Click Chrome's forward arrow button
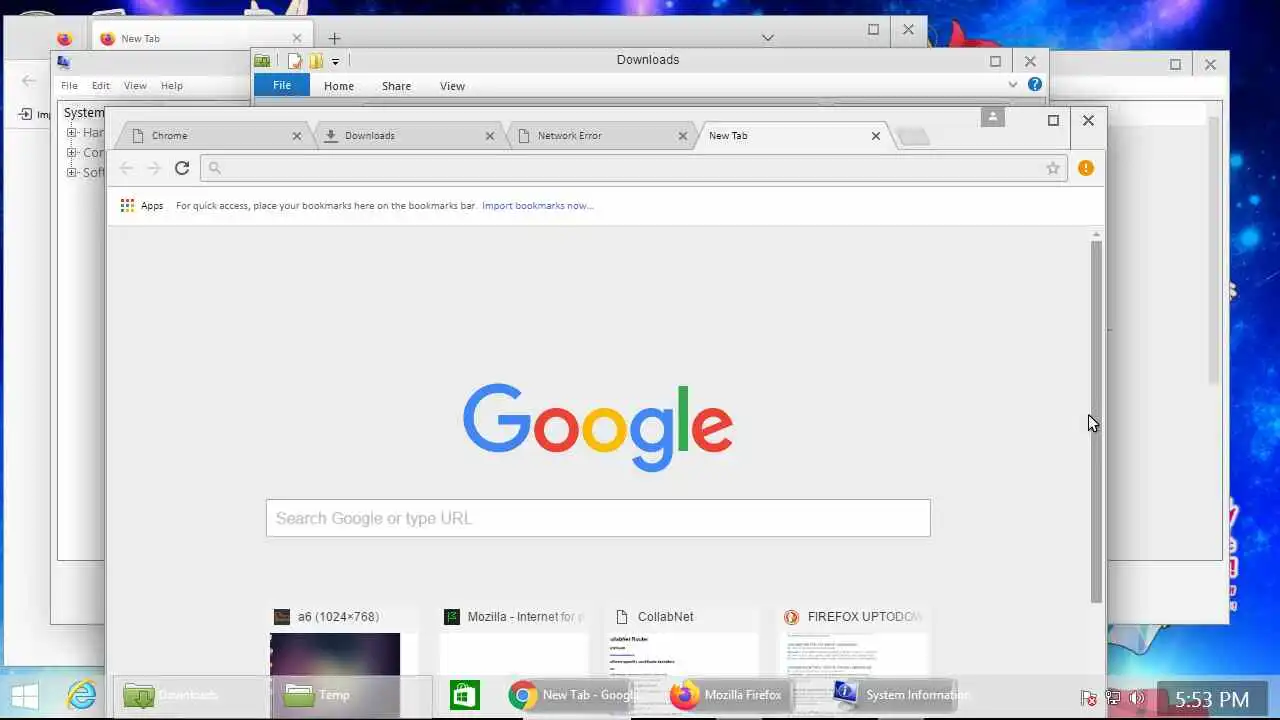Screen dimensions: 1280x720 [x=153, y=168]
